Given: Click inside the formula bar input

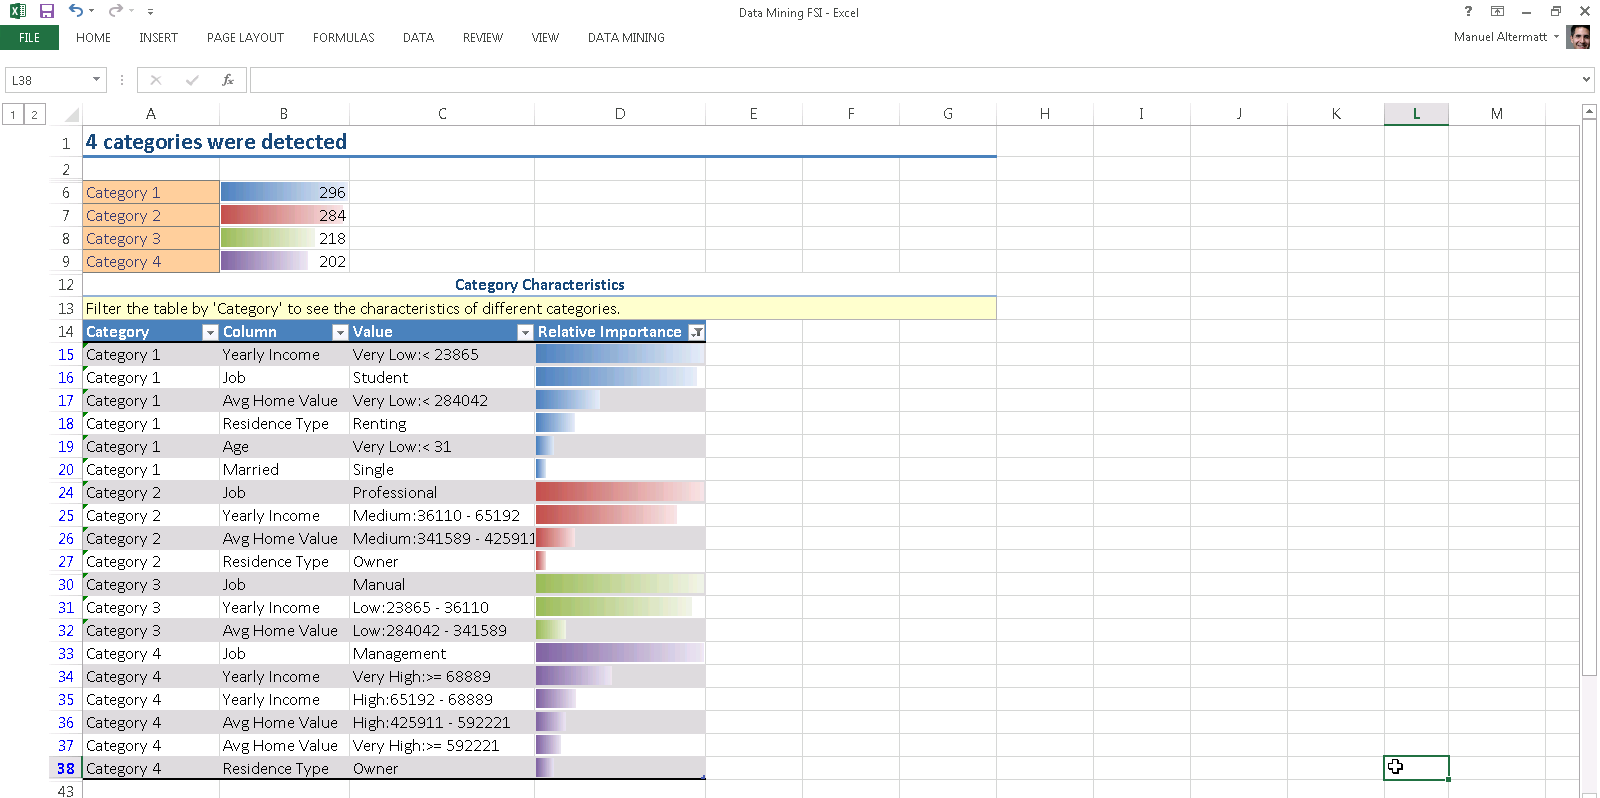Looking at the screenshot, I should pos(900,80).
